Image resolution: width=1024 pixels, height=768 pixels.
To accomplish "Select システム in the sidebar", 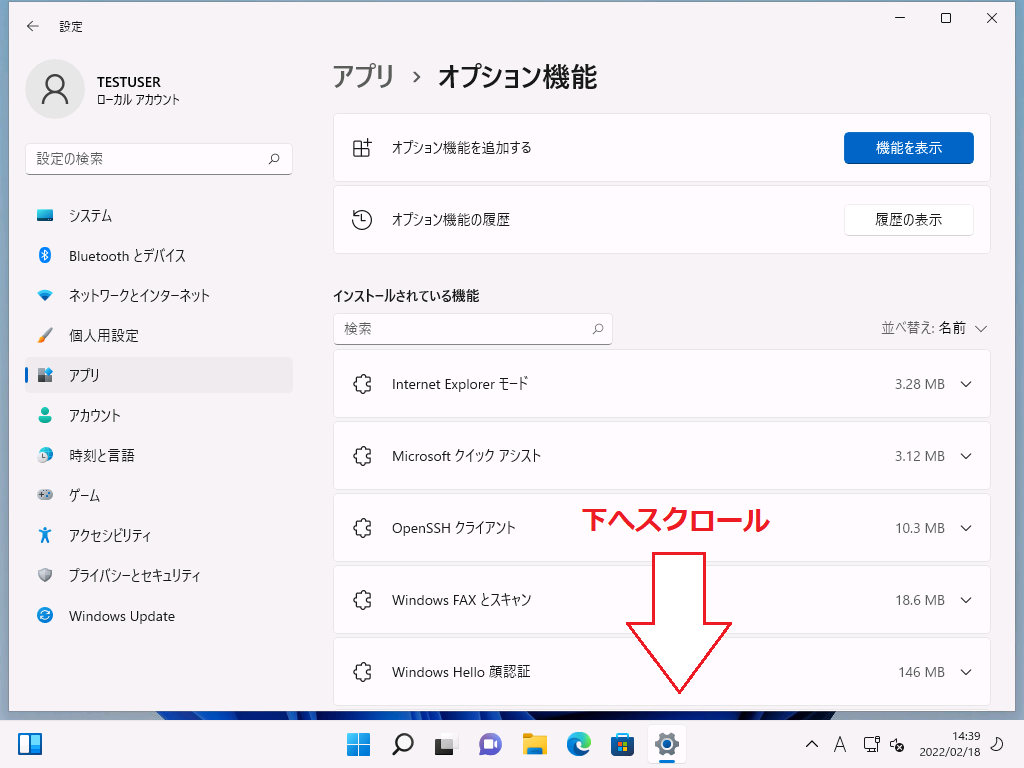I will [x=90, y=216].
